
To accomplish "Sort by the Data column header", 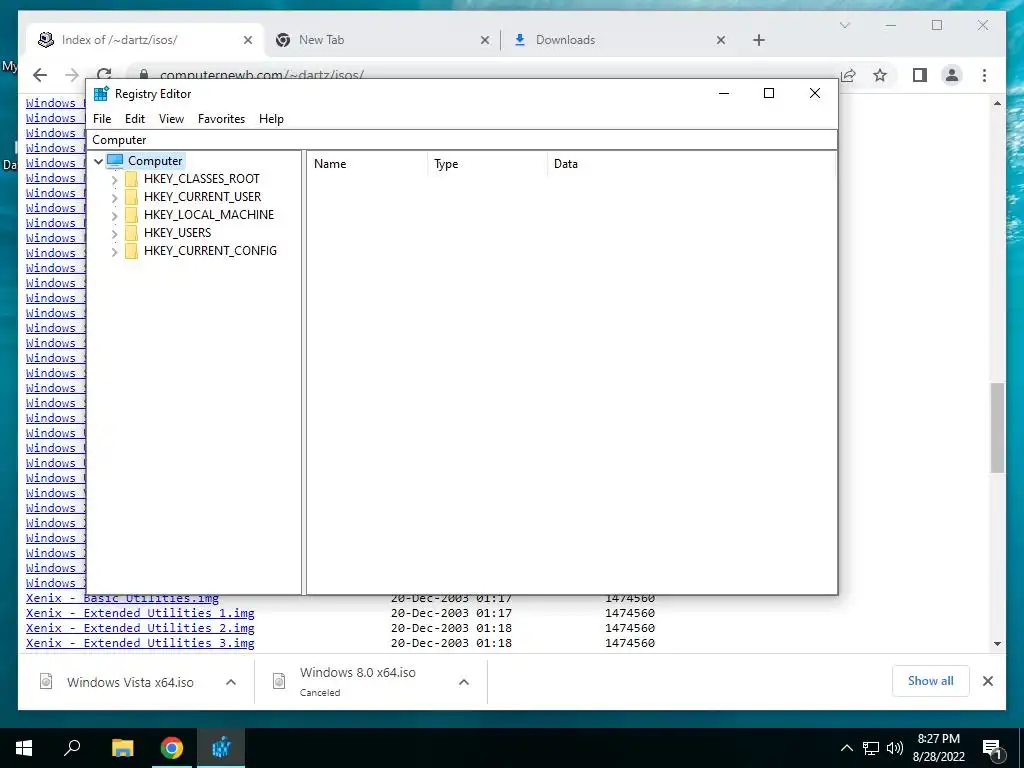I will click(x=691, y=164).
